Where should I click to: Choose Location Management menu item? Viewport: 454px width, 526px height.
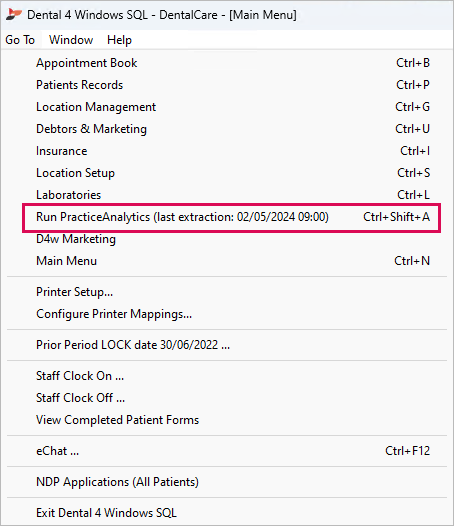227,107
